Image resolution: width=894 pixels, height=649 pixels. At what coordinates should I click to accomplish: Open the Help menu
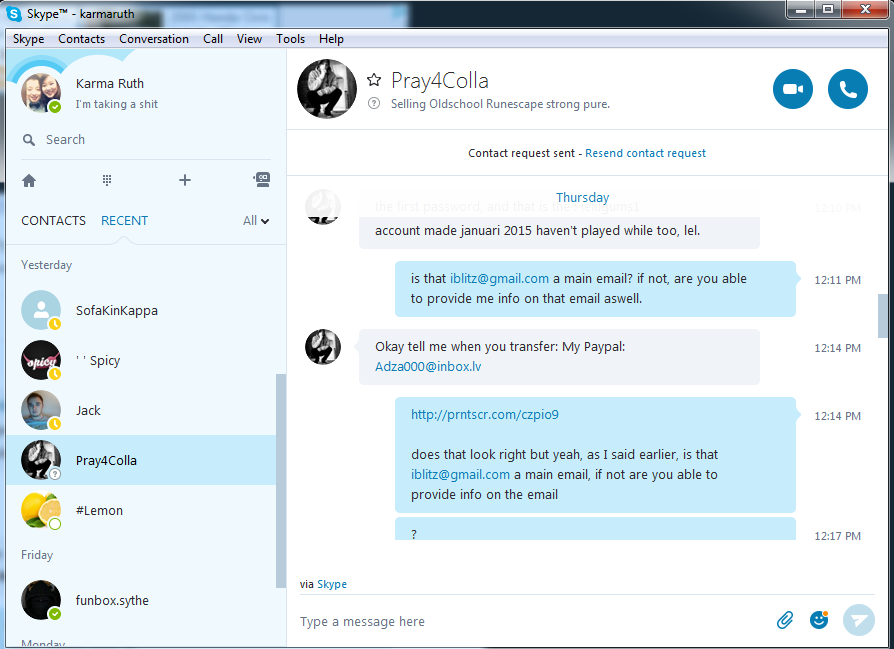[331, 39]
